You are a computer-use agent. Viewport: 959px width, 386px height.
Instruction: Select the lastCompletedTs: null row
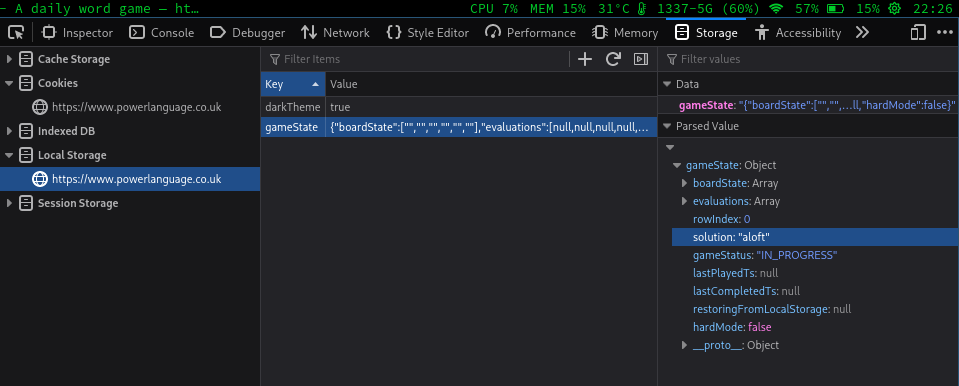pyautogui.click(x=815, y=291)
